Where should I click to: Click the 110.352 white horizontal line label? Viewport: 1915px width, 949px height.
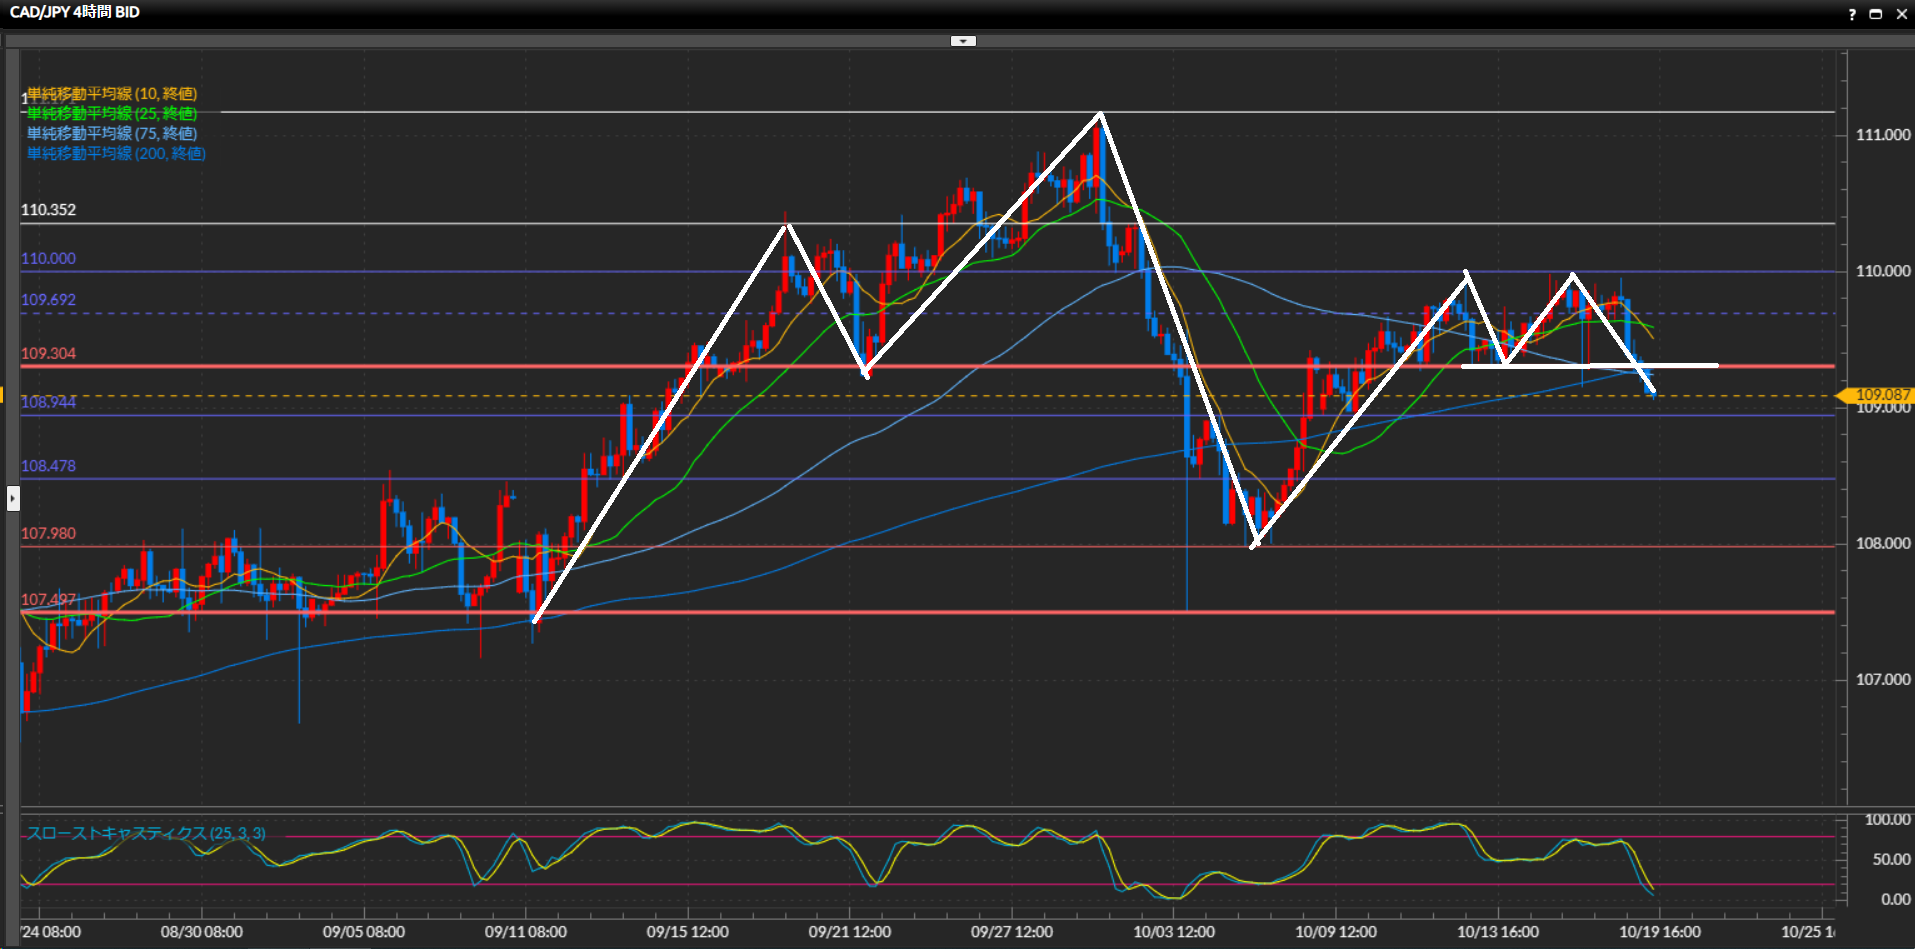(48, 209)
